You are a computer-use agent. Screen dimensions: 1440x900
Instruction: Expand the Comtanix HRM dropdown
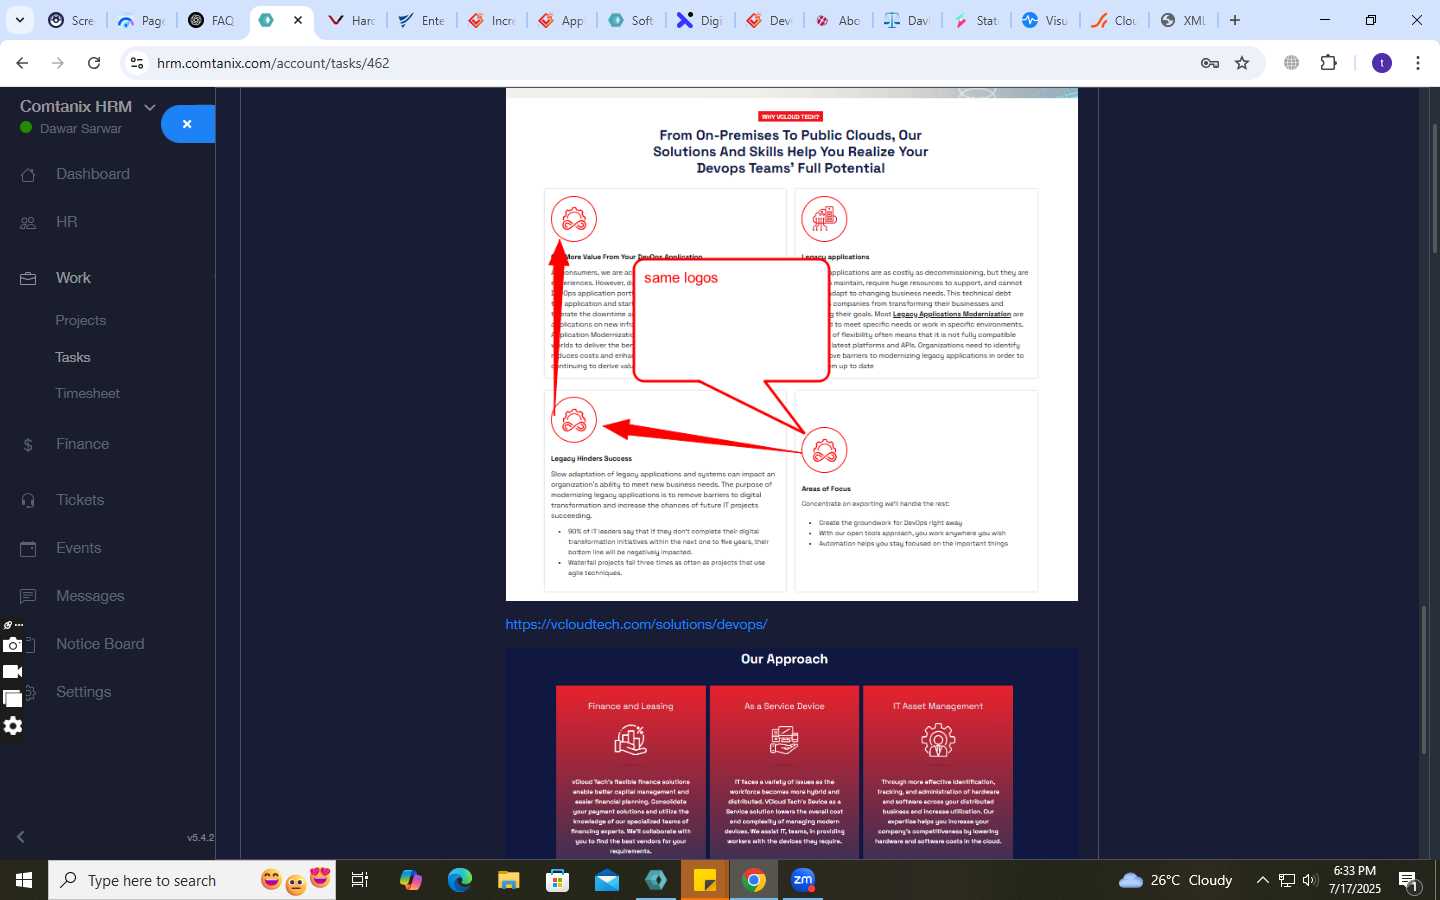point(150,107)
